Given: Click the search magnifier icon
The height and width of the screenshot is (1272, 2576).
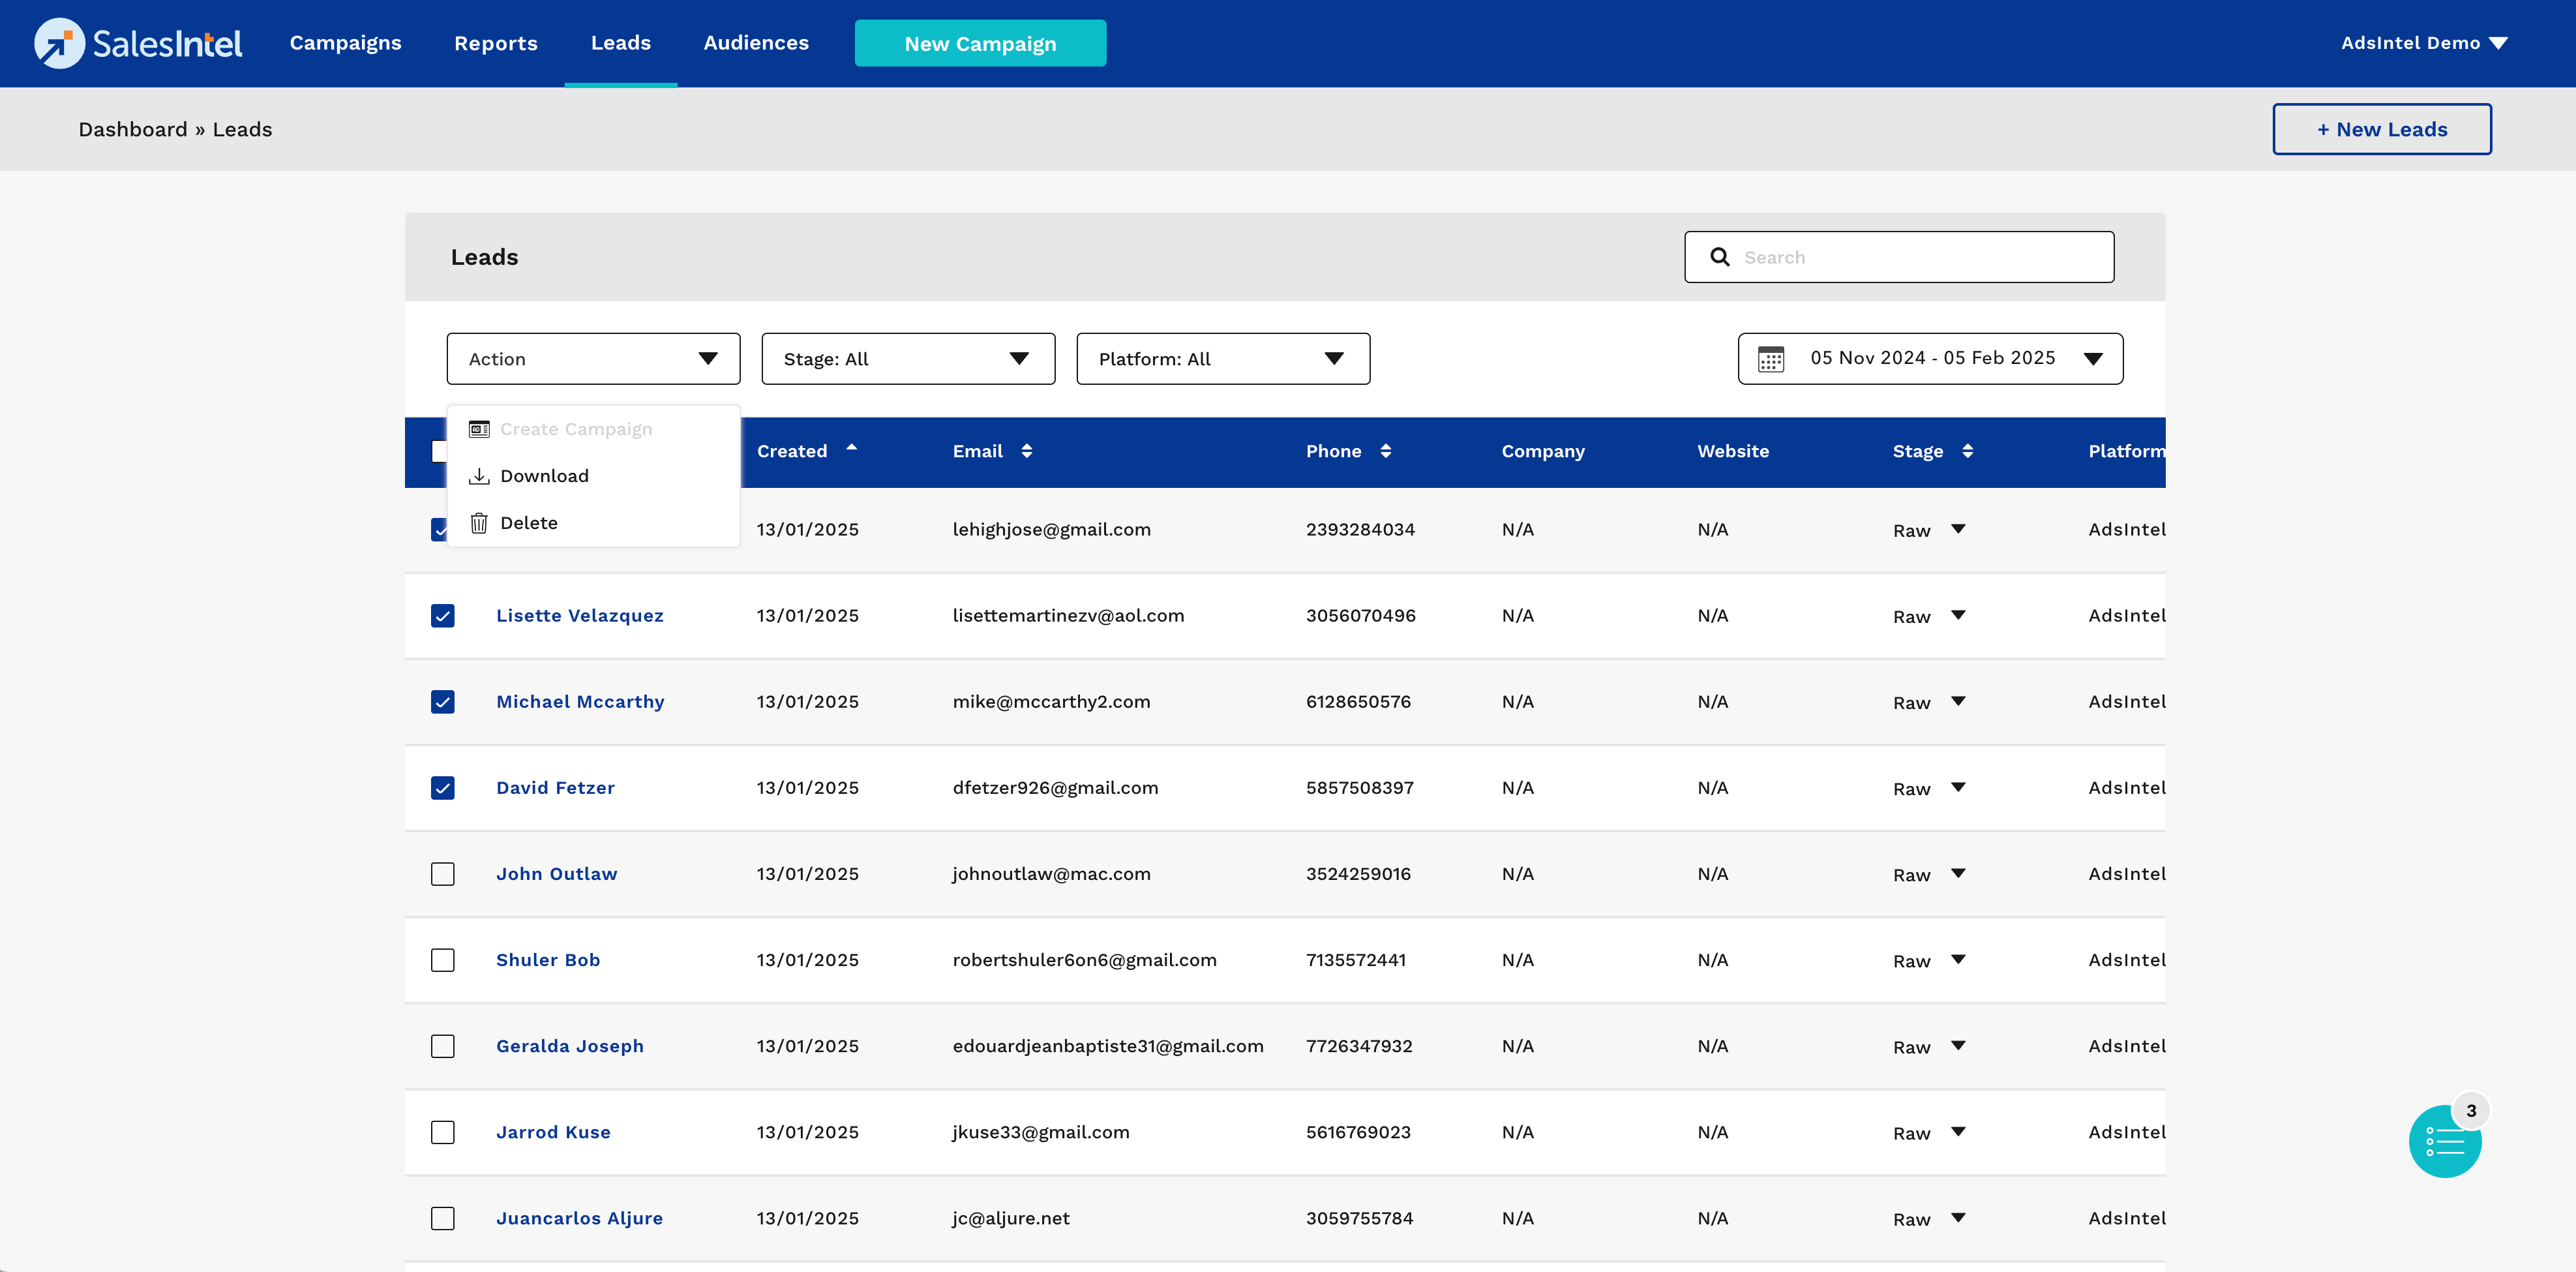Looking at the screenshot, I should click(x=1719, y=257).
